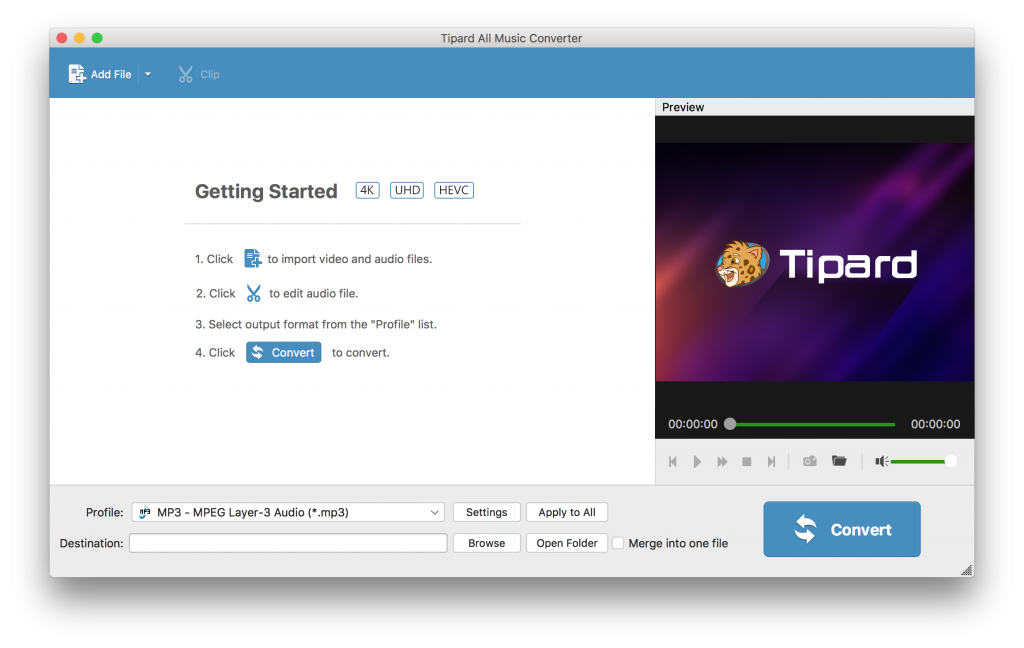
Task: Click the Add File icon
Action: point(75,73)
